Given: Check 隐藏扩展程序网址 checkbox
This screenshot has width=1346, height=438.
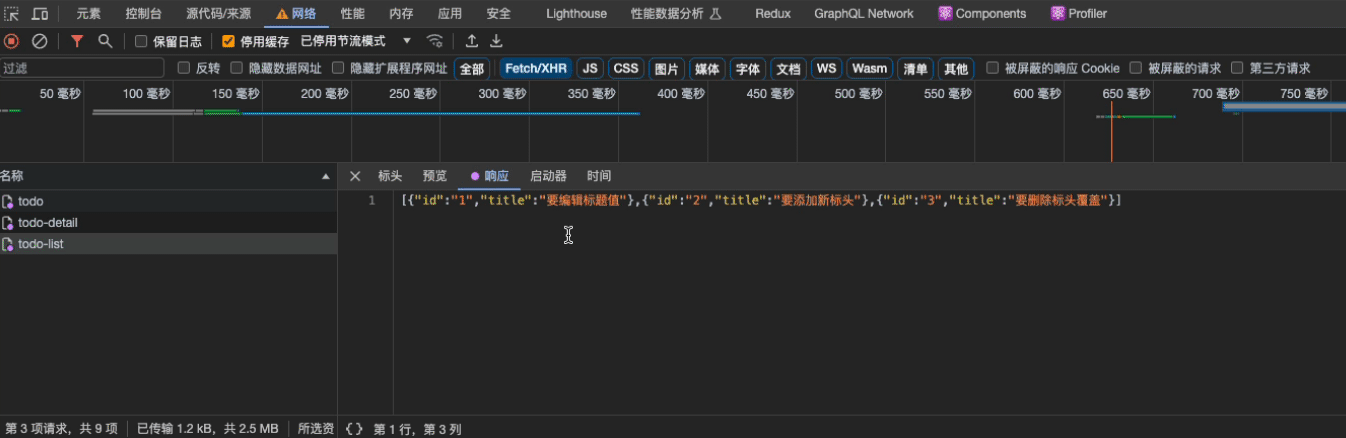Looking at the screenshot, I should (339, 68).
